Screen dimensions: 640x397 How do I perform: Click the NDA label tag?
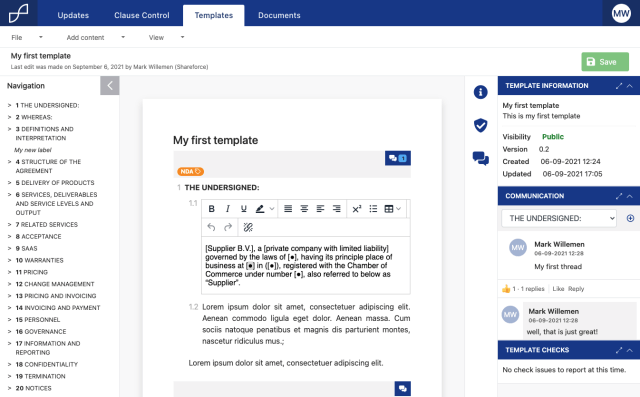click(x=190, y=171)
